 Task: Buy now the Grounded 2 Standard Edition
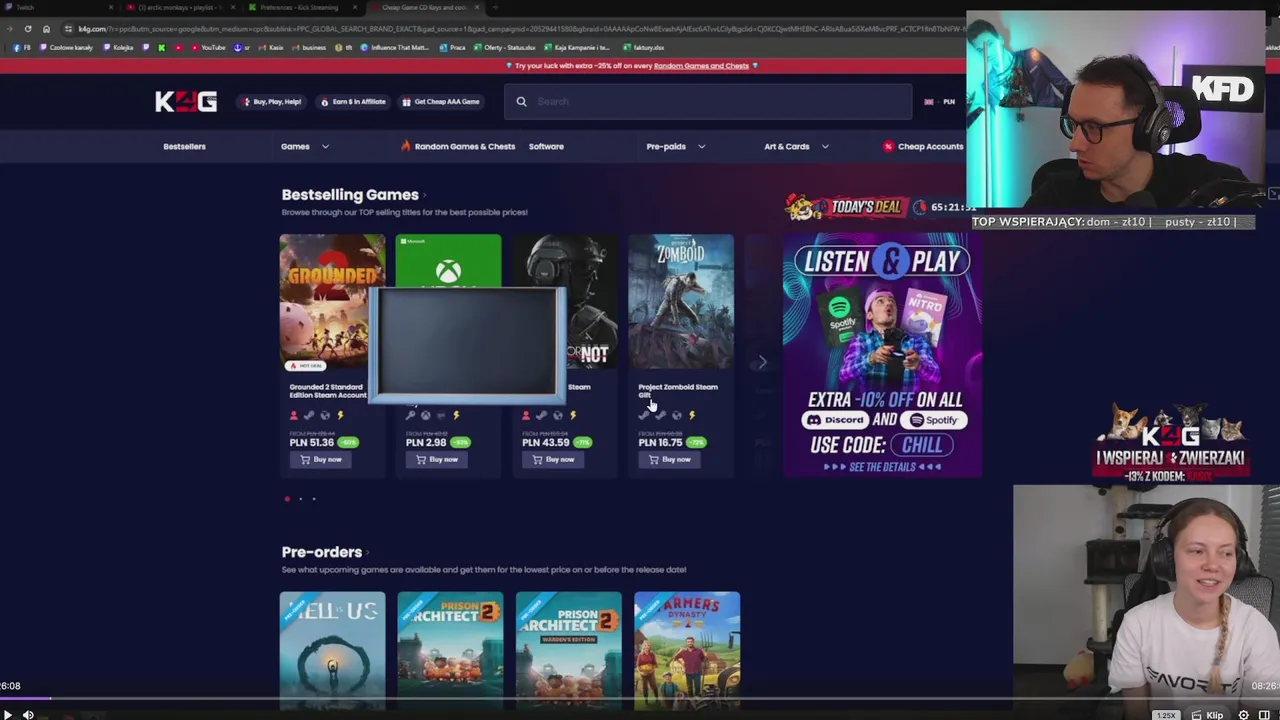(321, 459)
